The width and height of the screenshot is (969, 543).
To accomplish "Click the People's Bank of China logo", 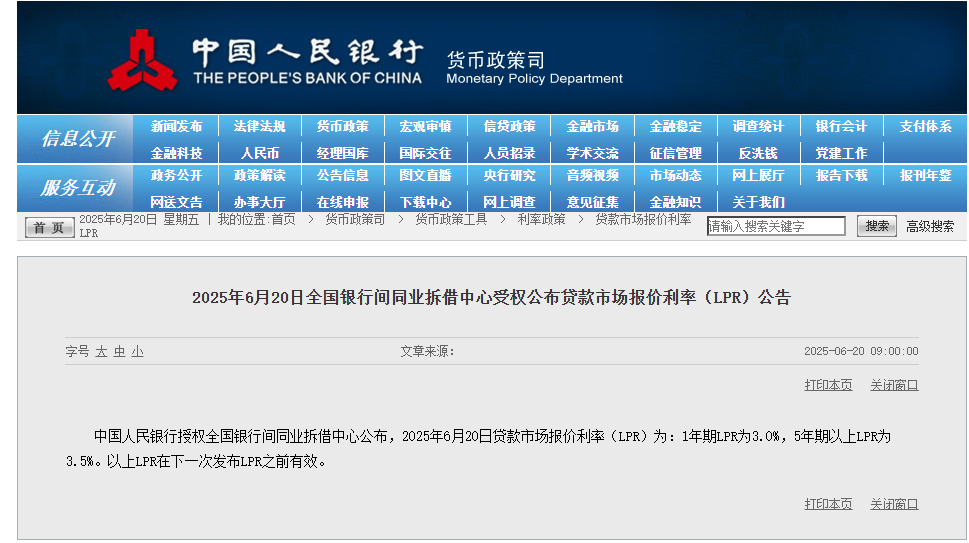I will coord(143,60).
